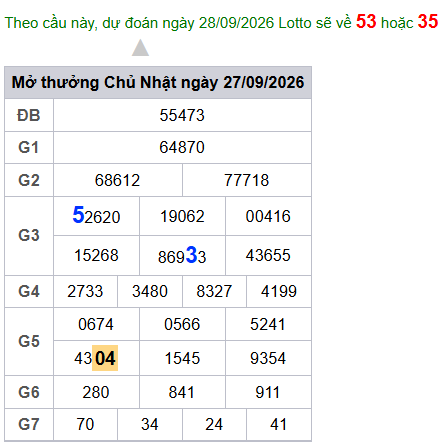The image size is (445, 446).
Task: Click the red predicted number 35
Action: pyautogui.click(x=428, y=21)
